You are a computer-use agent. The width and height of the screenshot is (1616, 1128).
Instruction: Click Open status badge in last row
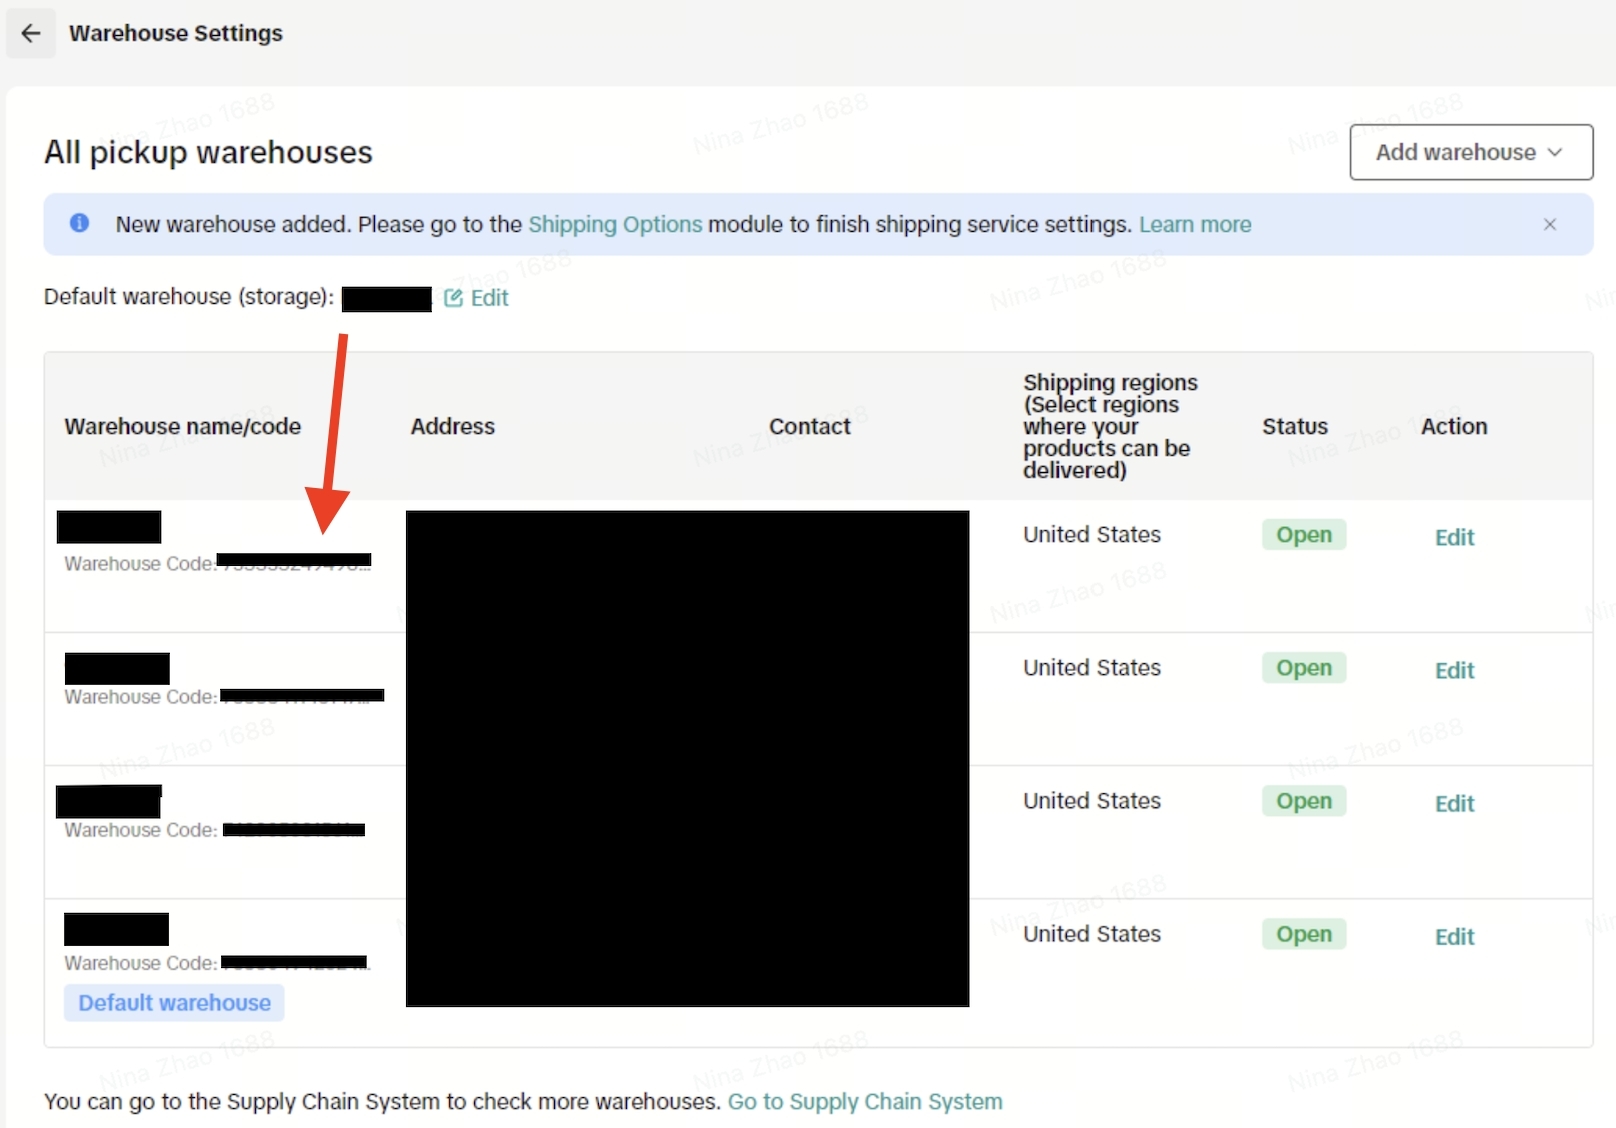1303,934
